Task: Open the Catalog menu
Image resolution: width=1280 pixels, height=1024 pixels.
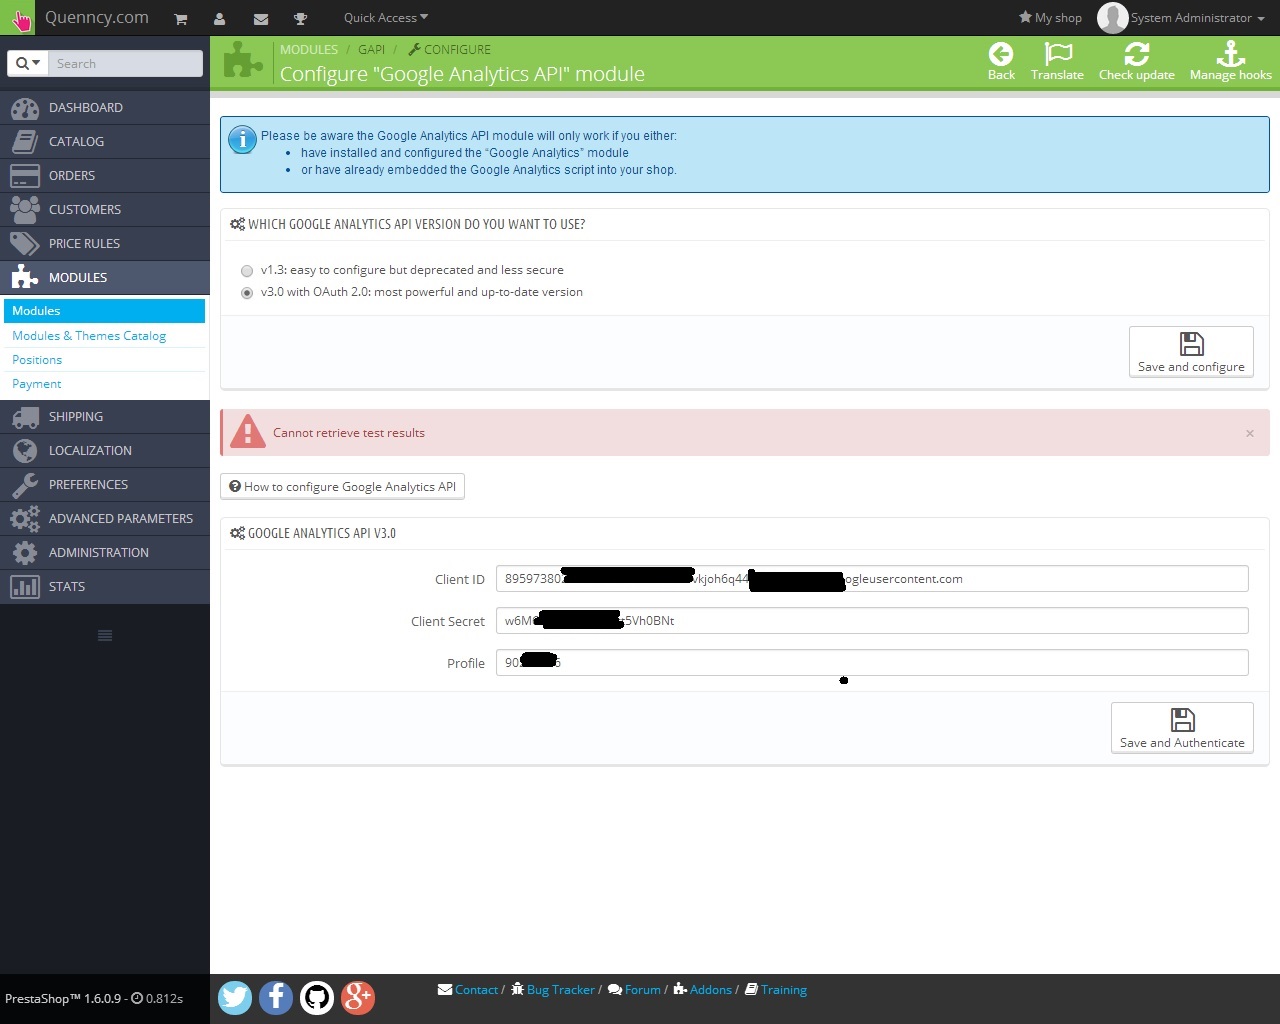Action: coord(105,141)
